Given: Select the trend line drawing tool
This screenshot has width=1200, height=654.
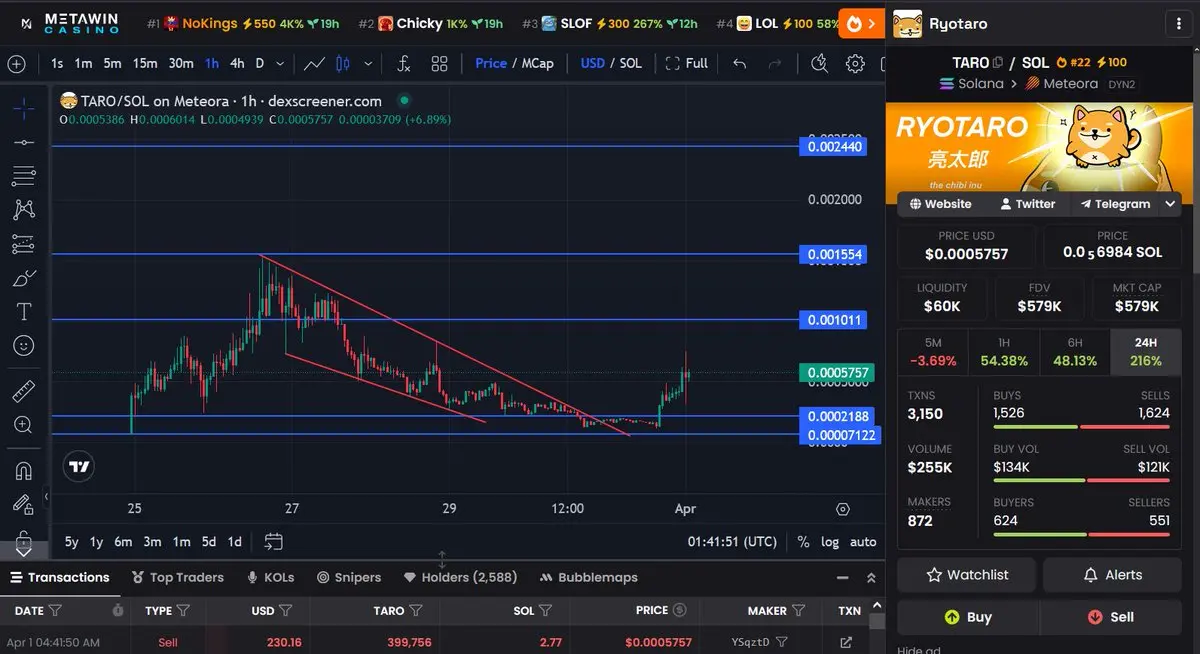Looking at the screenshot, I should [24, 143].
